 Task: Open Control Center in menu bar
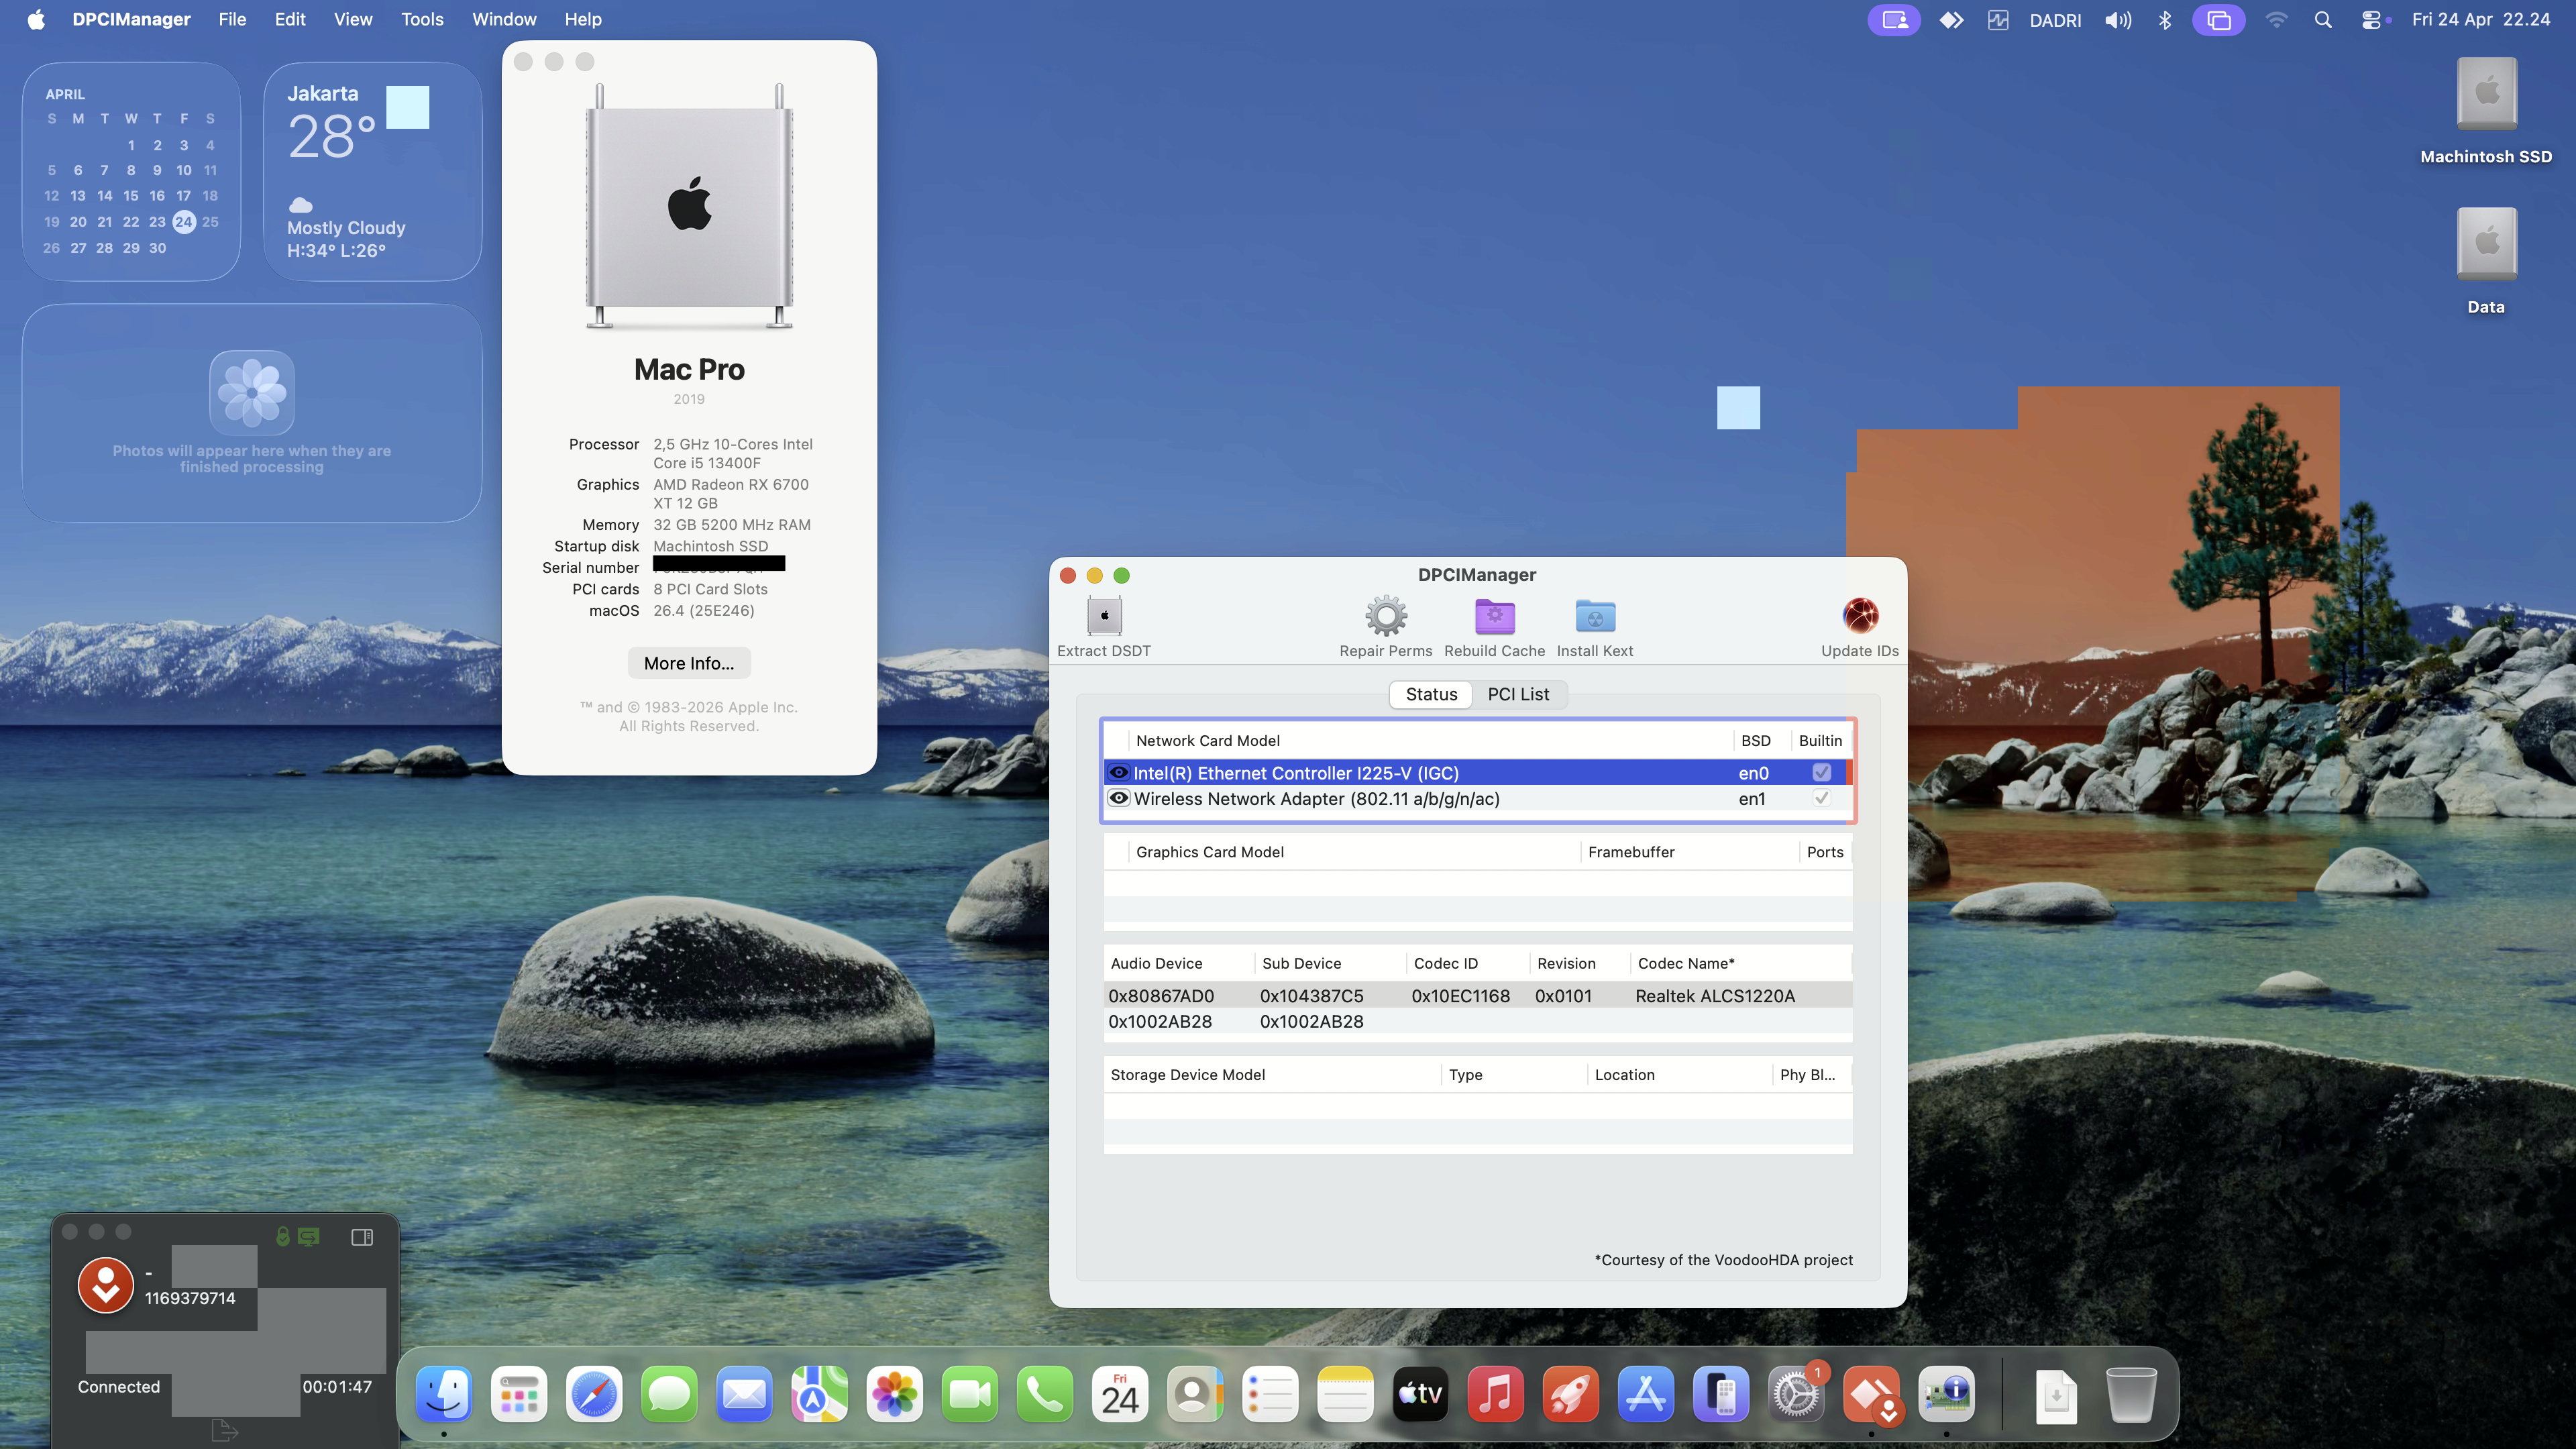point(2371,20)
